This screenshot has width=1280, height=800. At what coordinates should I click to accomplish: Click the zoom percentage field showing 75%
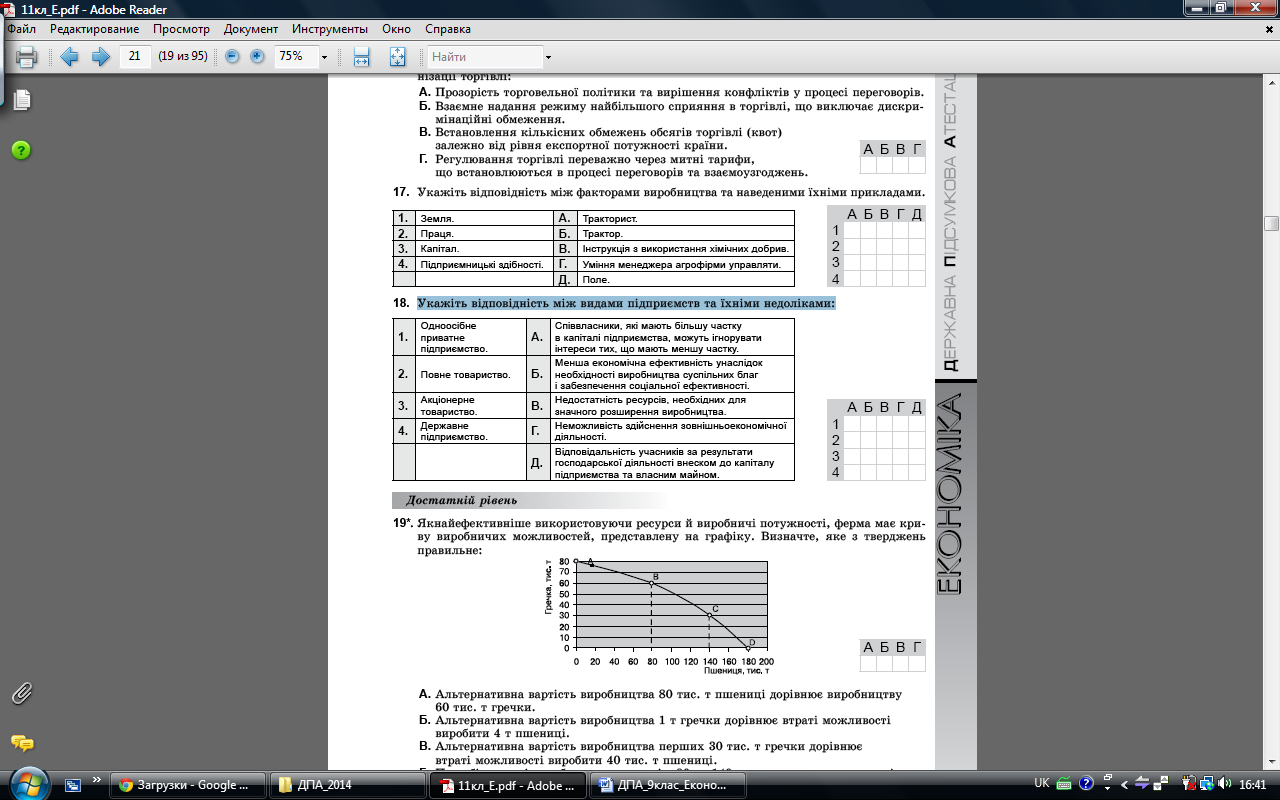pyautogui.click(x=296, y=57)
